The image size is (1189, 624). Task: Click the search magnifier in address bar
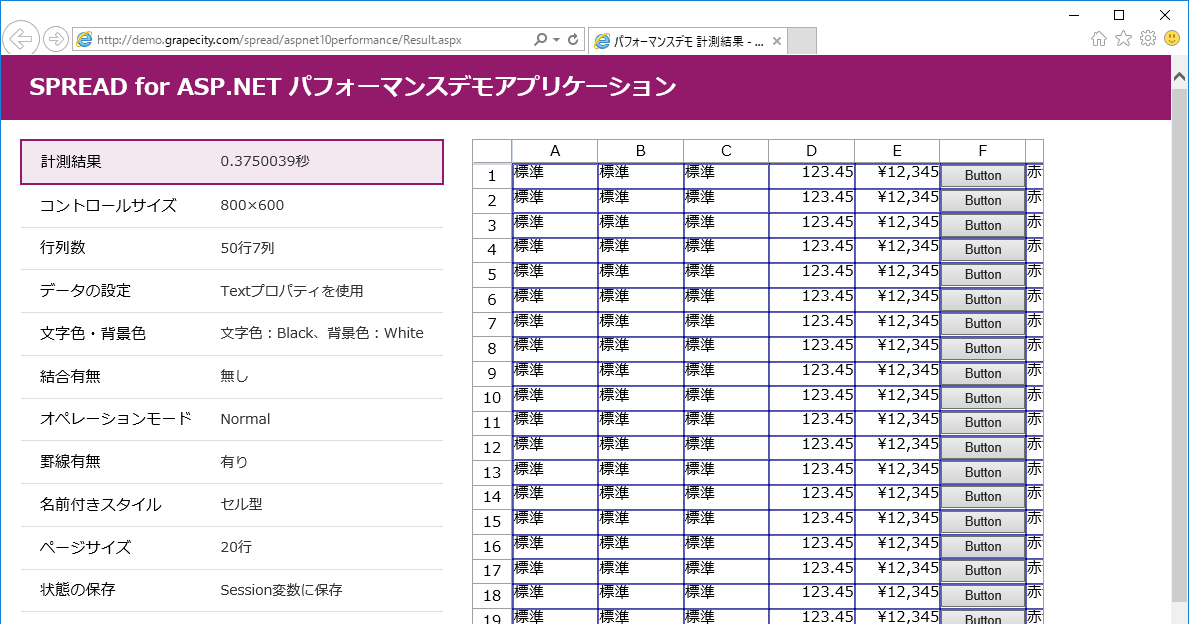[540, 39]
